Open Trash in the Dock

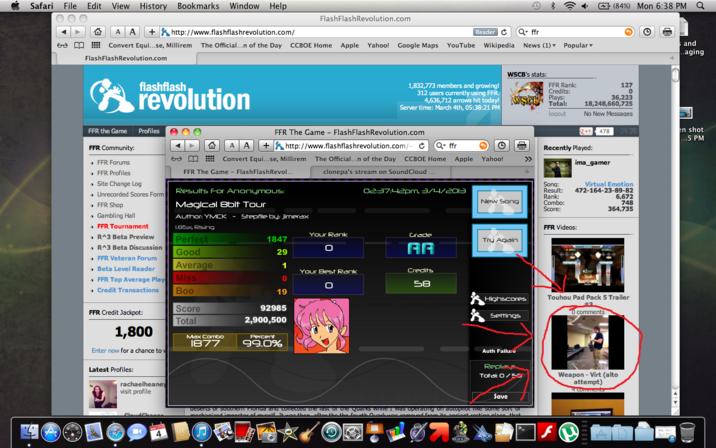687,432
